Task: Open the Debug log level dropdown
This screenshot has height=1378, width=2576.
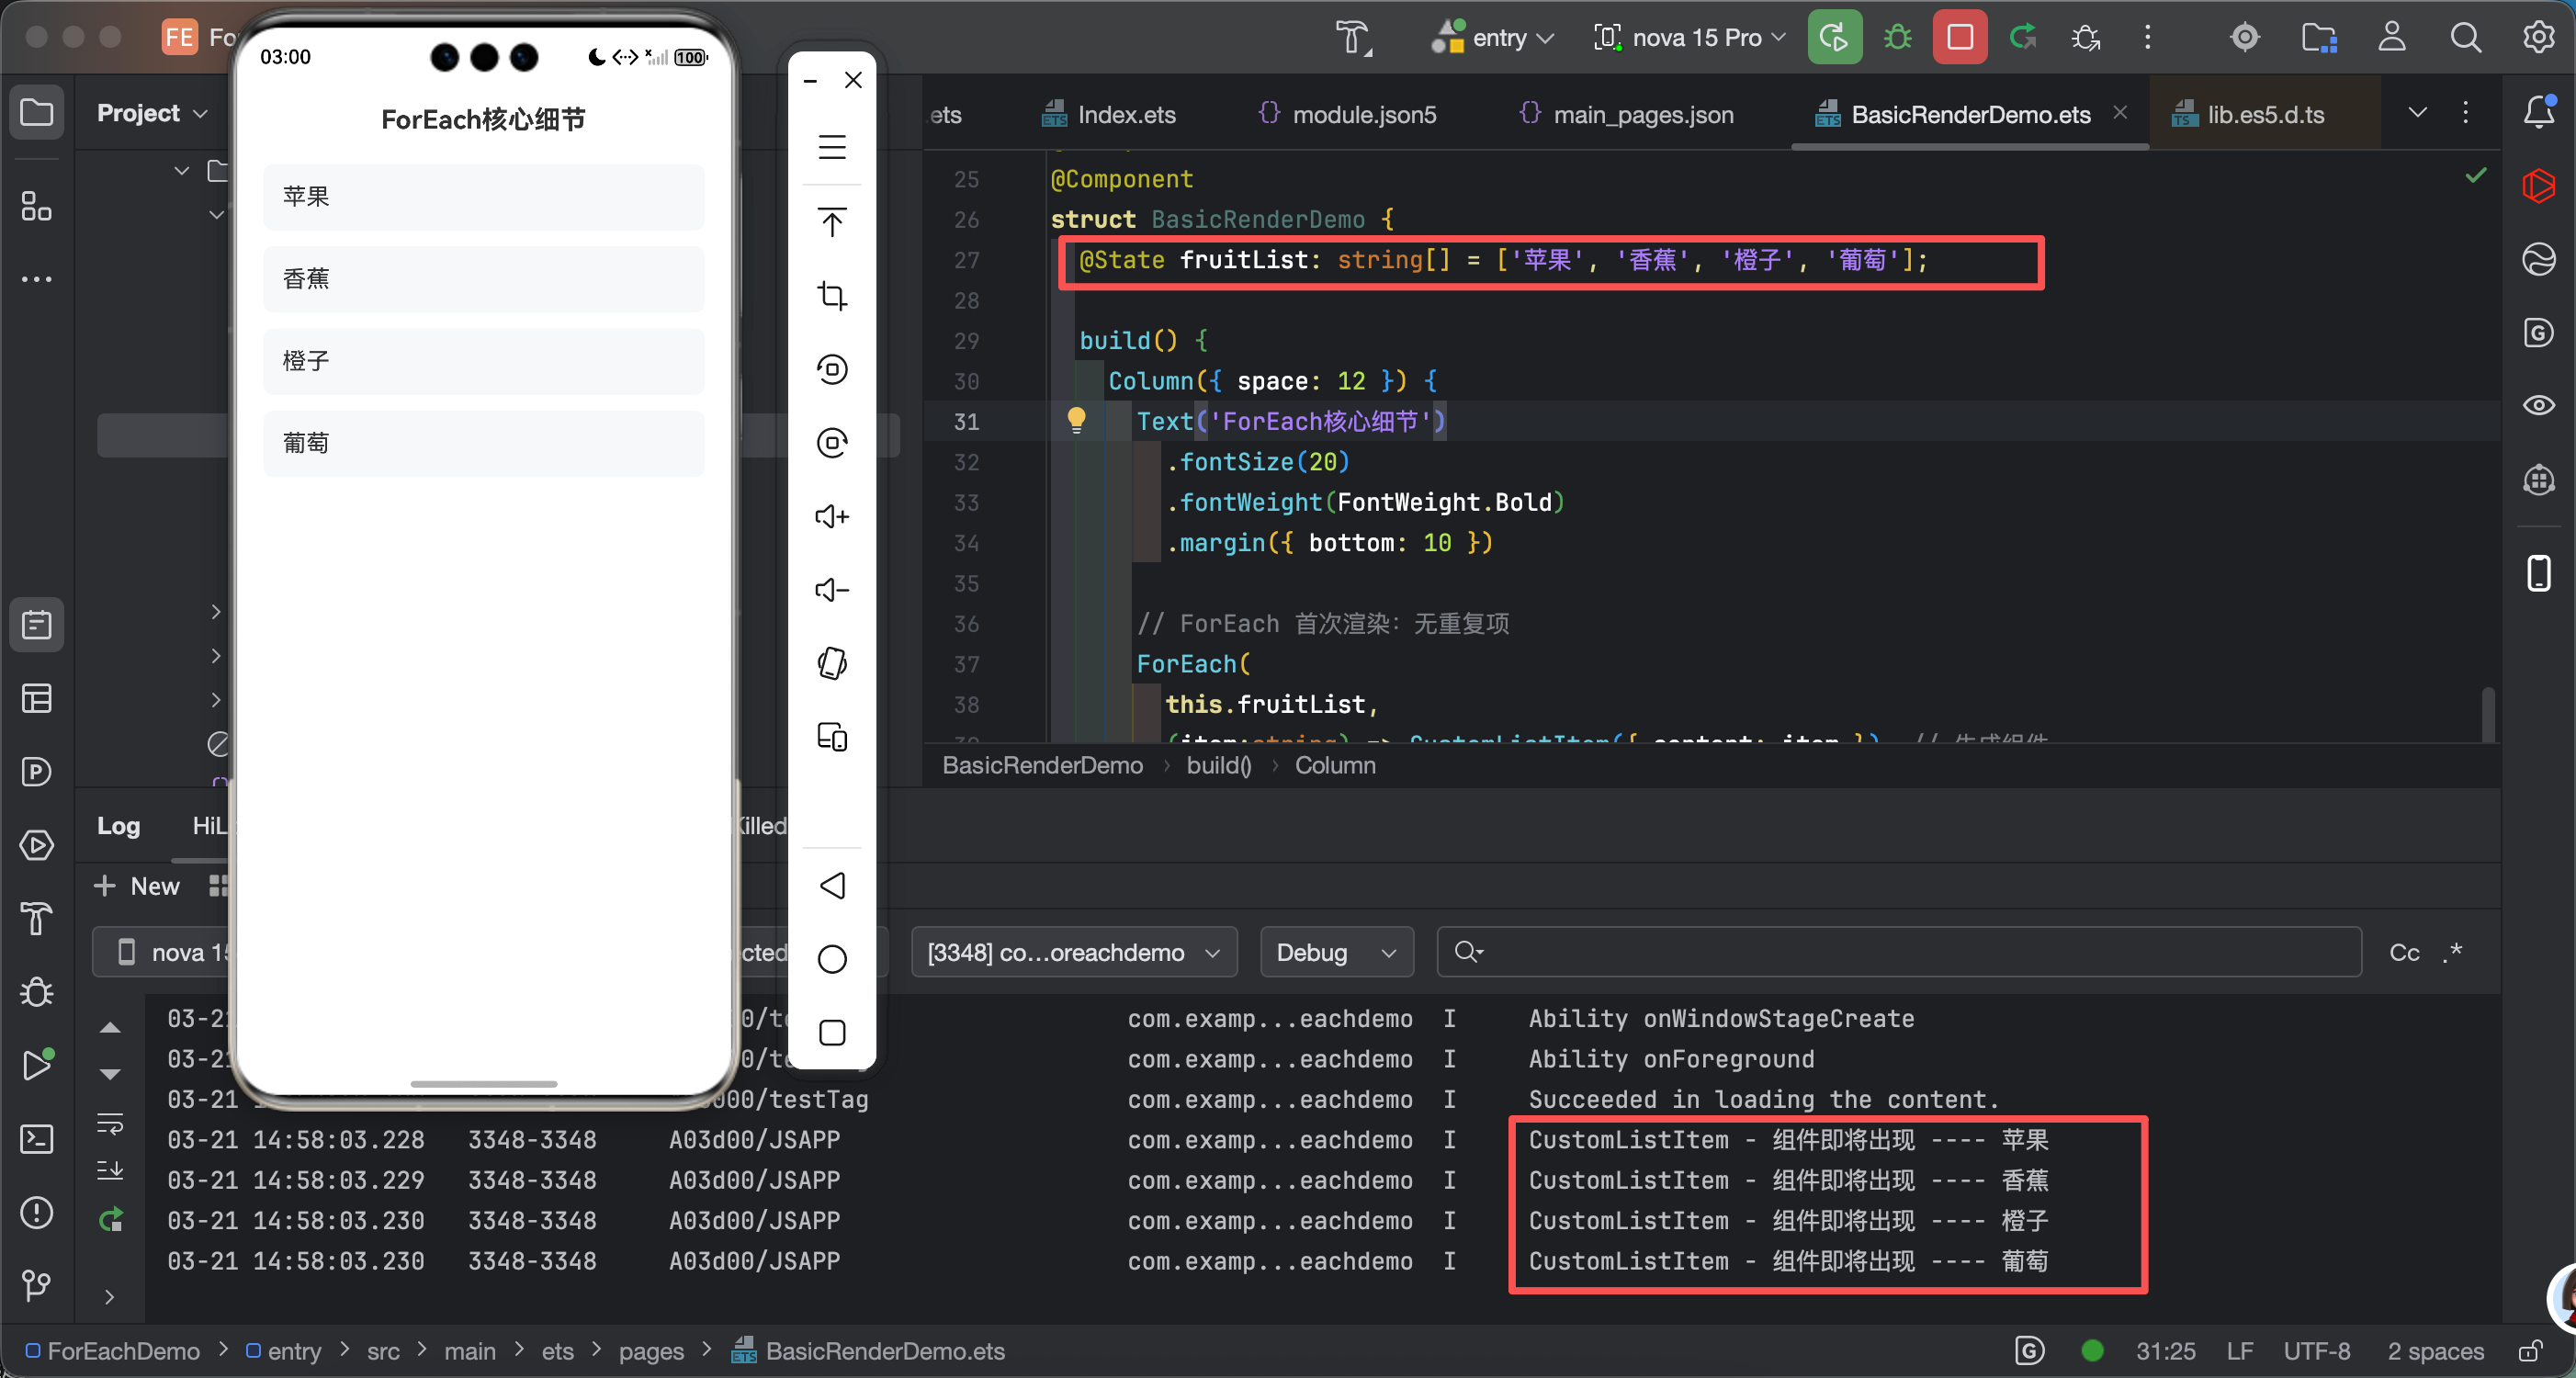Action: (x=1336, y=952)
